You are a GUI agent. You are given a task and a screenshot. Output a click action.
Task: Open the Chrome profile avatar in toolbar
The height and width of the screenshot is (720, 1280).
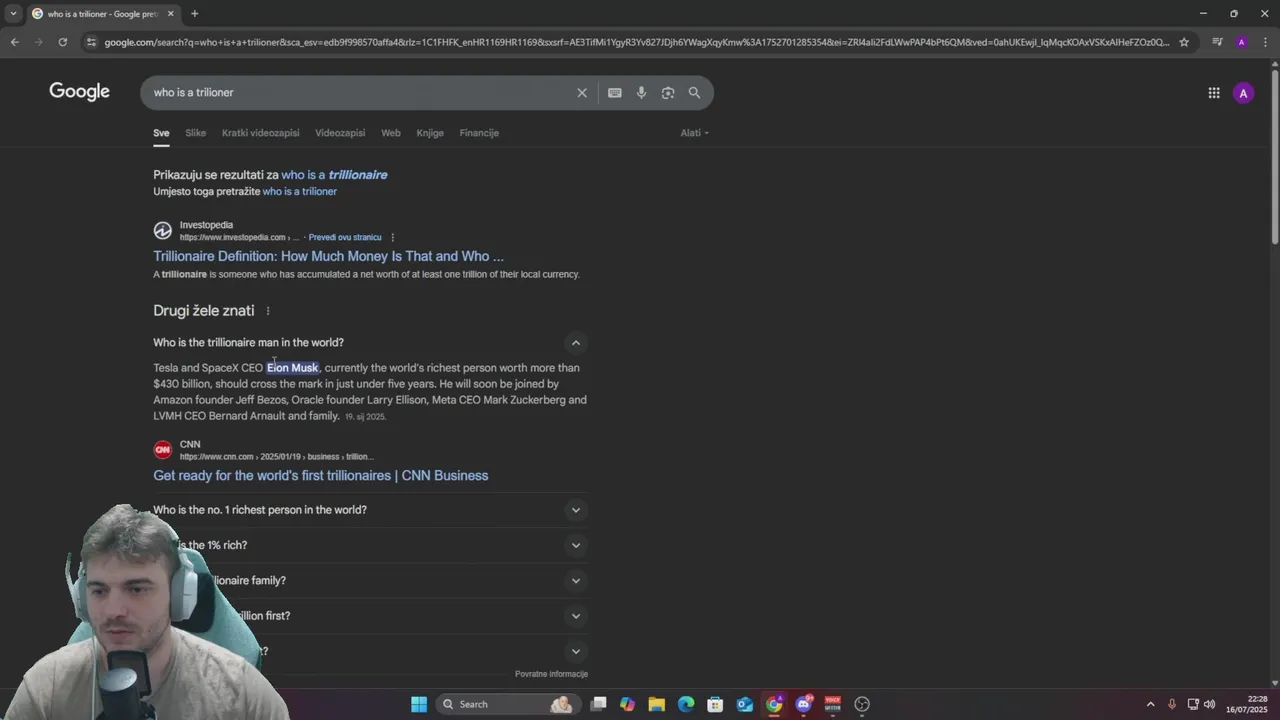point(1241,42)
